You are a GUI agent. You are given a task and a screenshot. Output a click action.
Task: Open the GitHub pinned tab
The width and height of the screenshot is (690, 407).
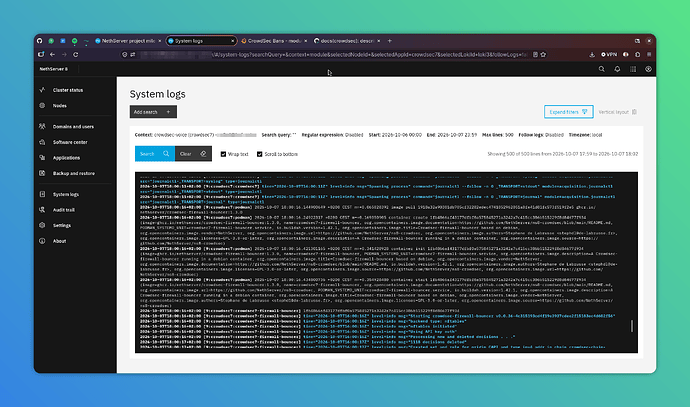40,41
